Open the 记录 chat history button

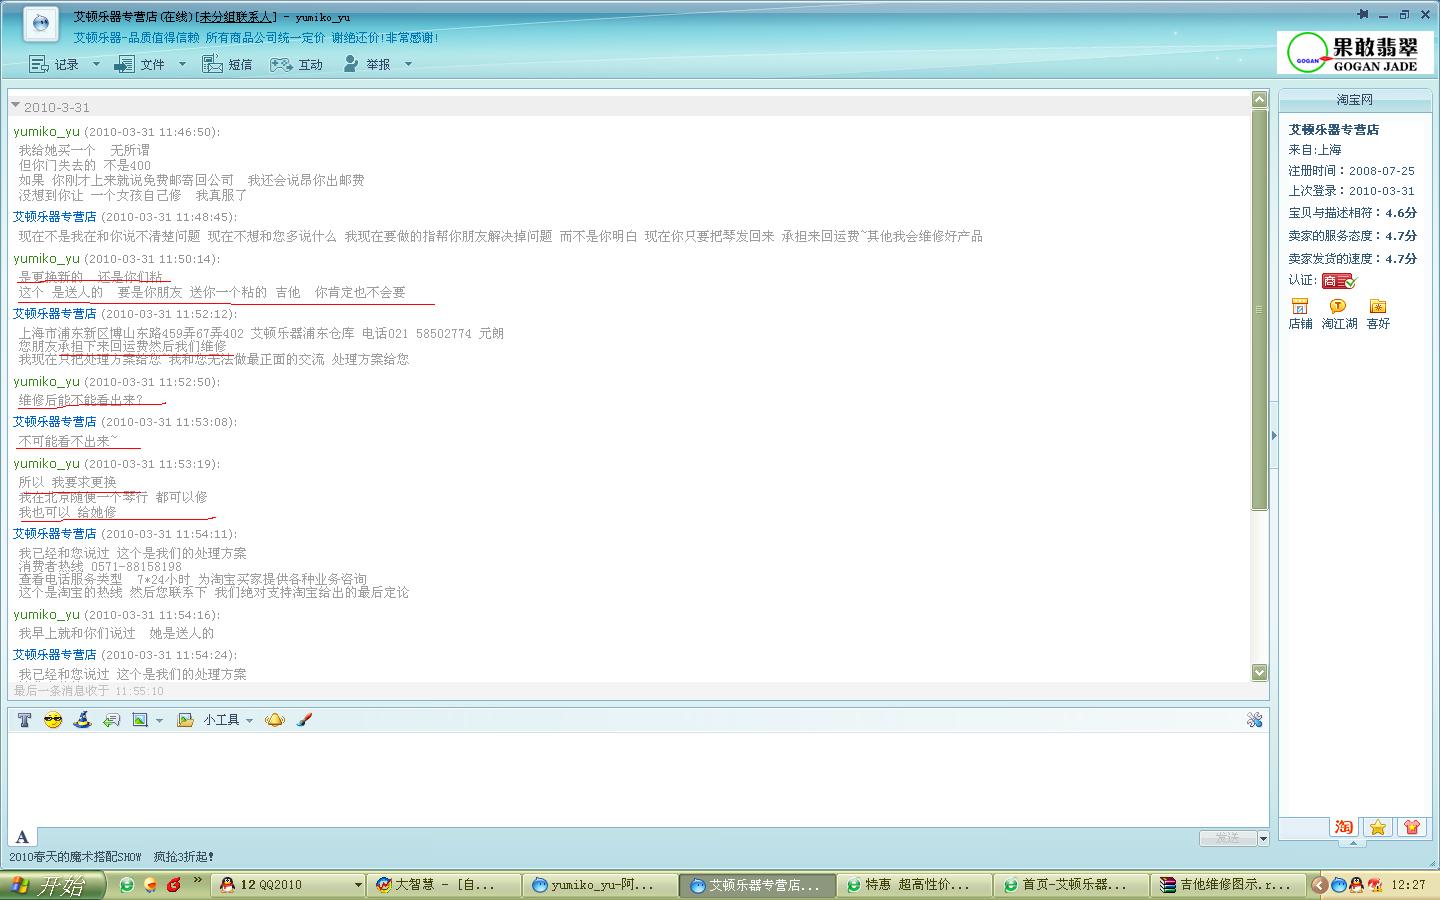(x=54, y=64)
